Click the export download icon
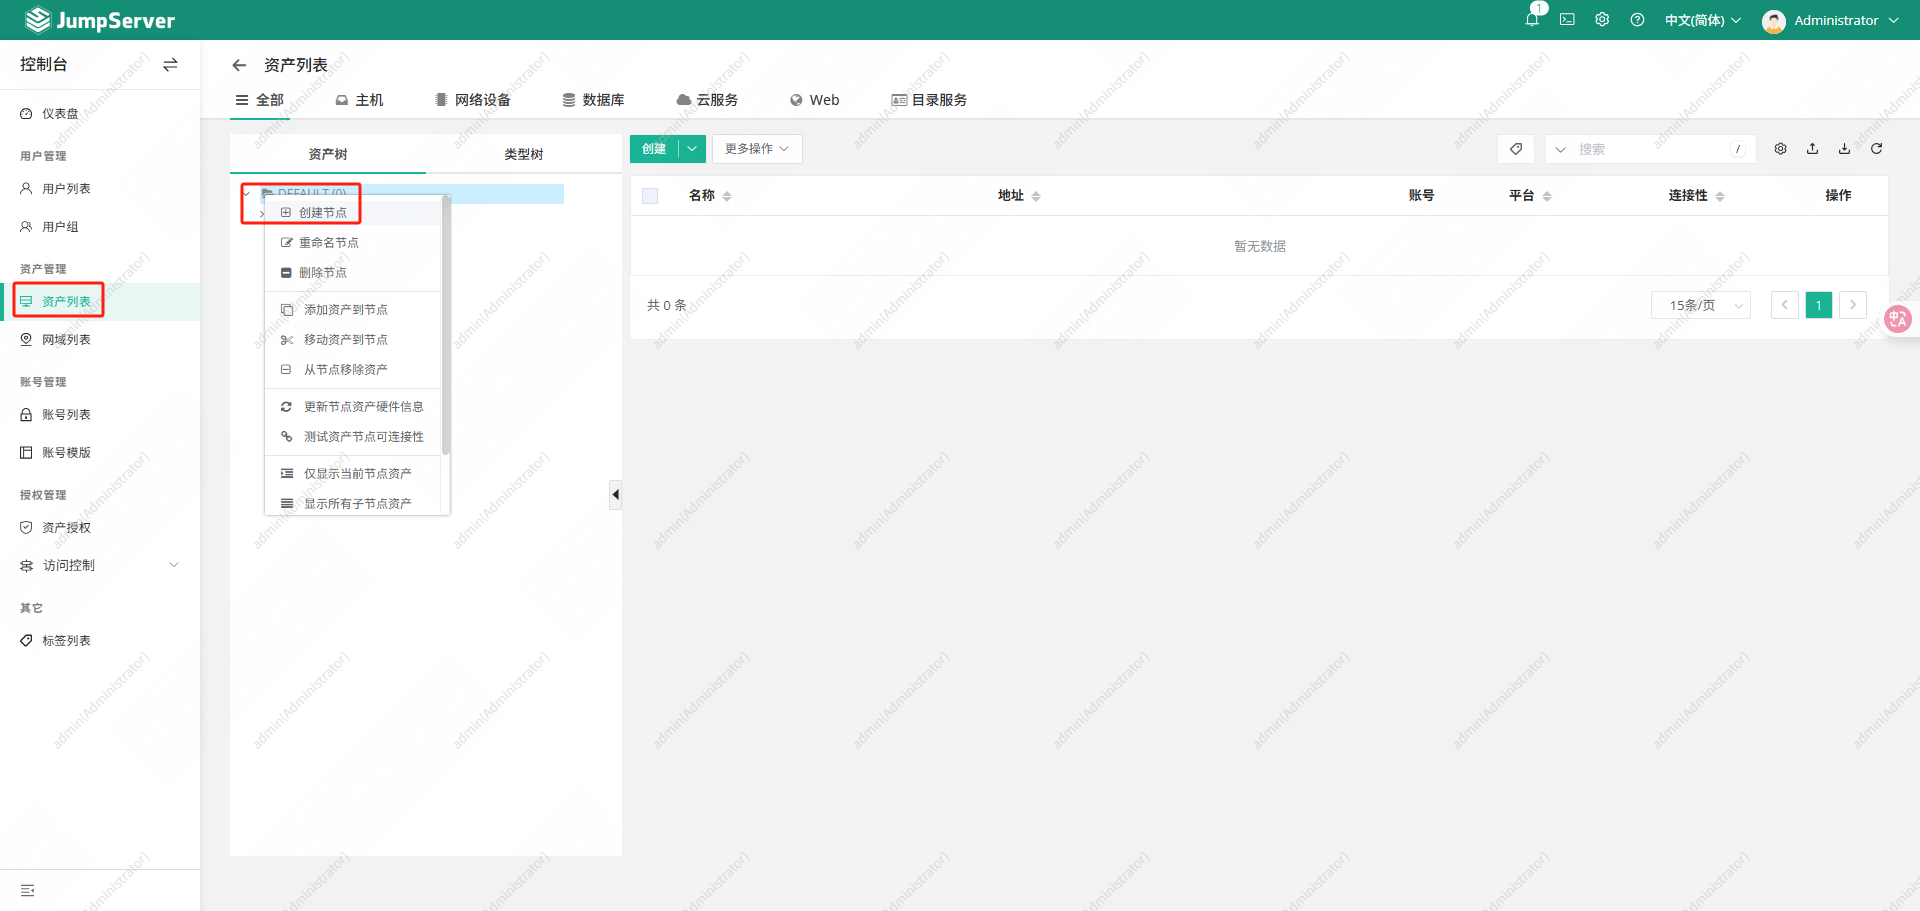The height and width of the screenshot is (911, 1920). click(1844, 149)
